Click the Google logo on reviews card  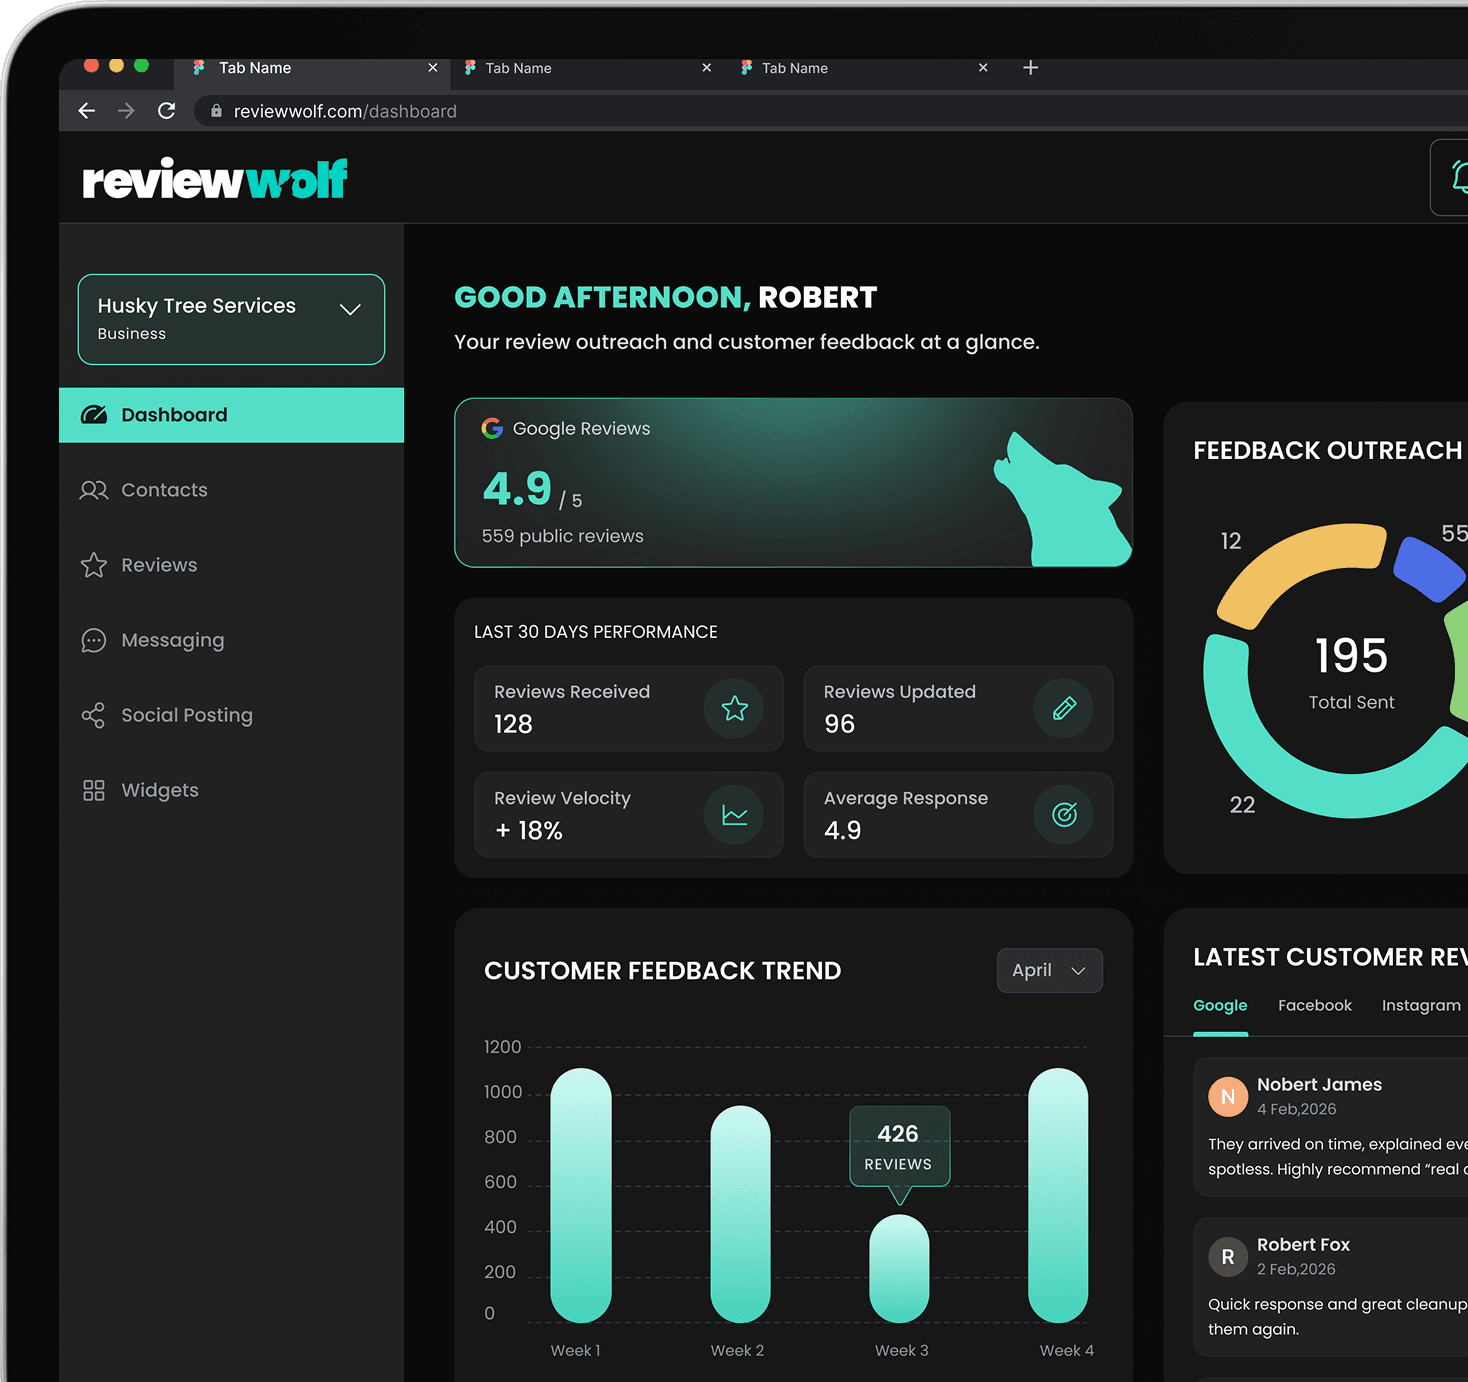click(492, 428)
